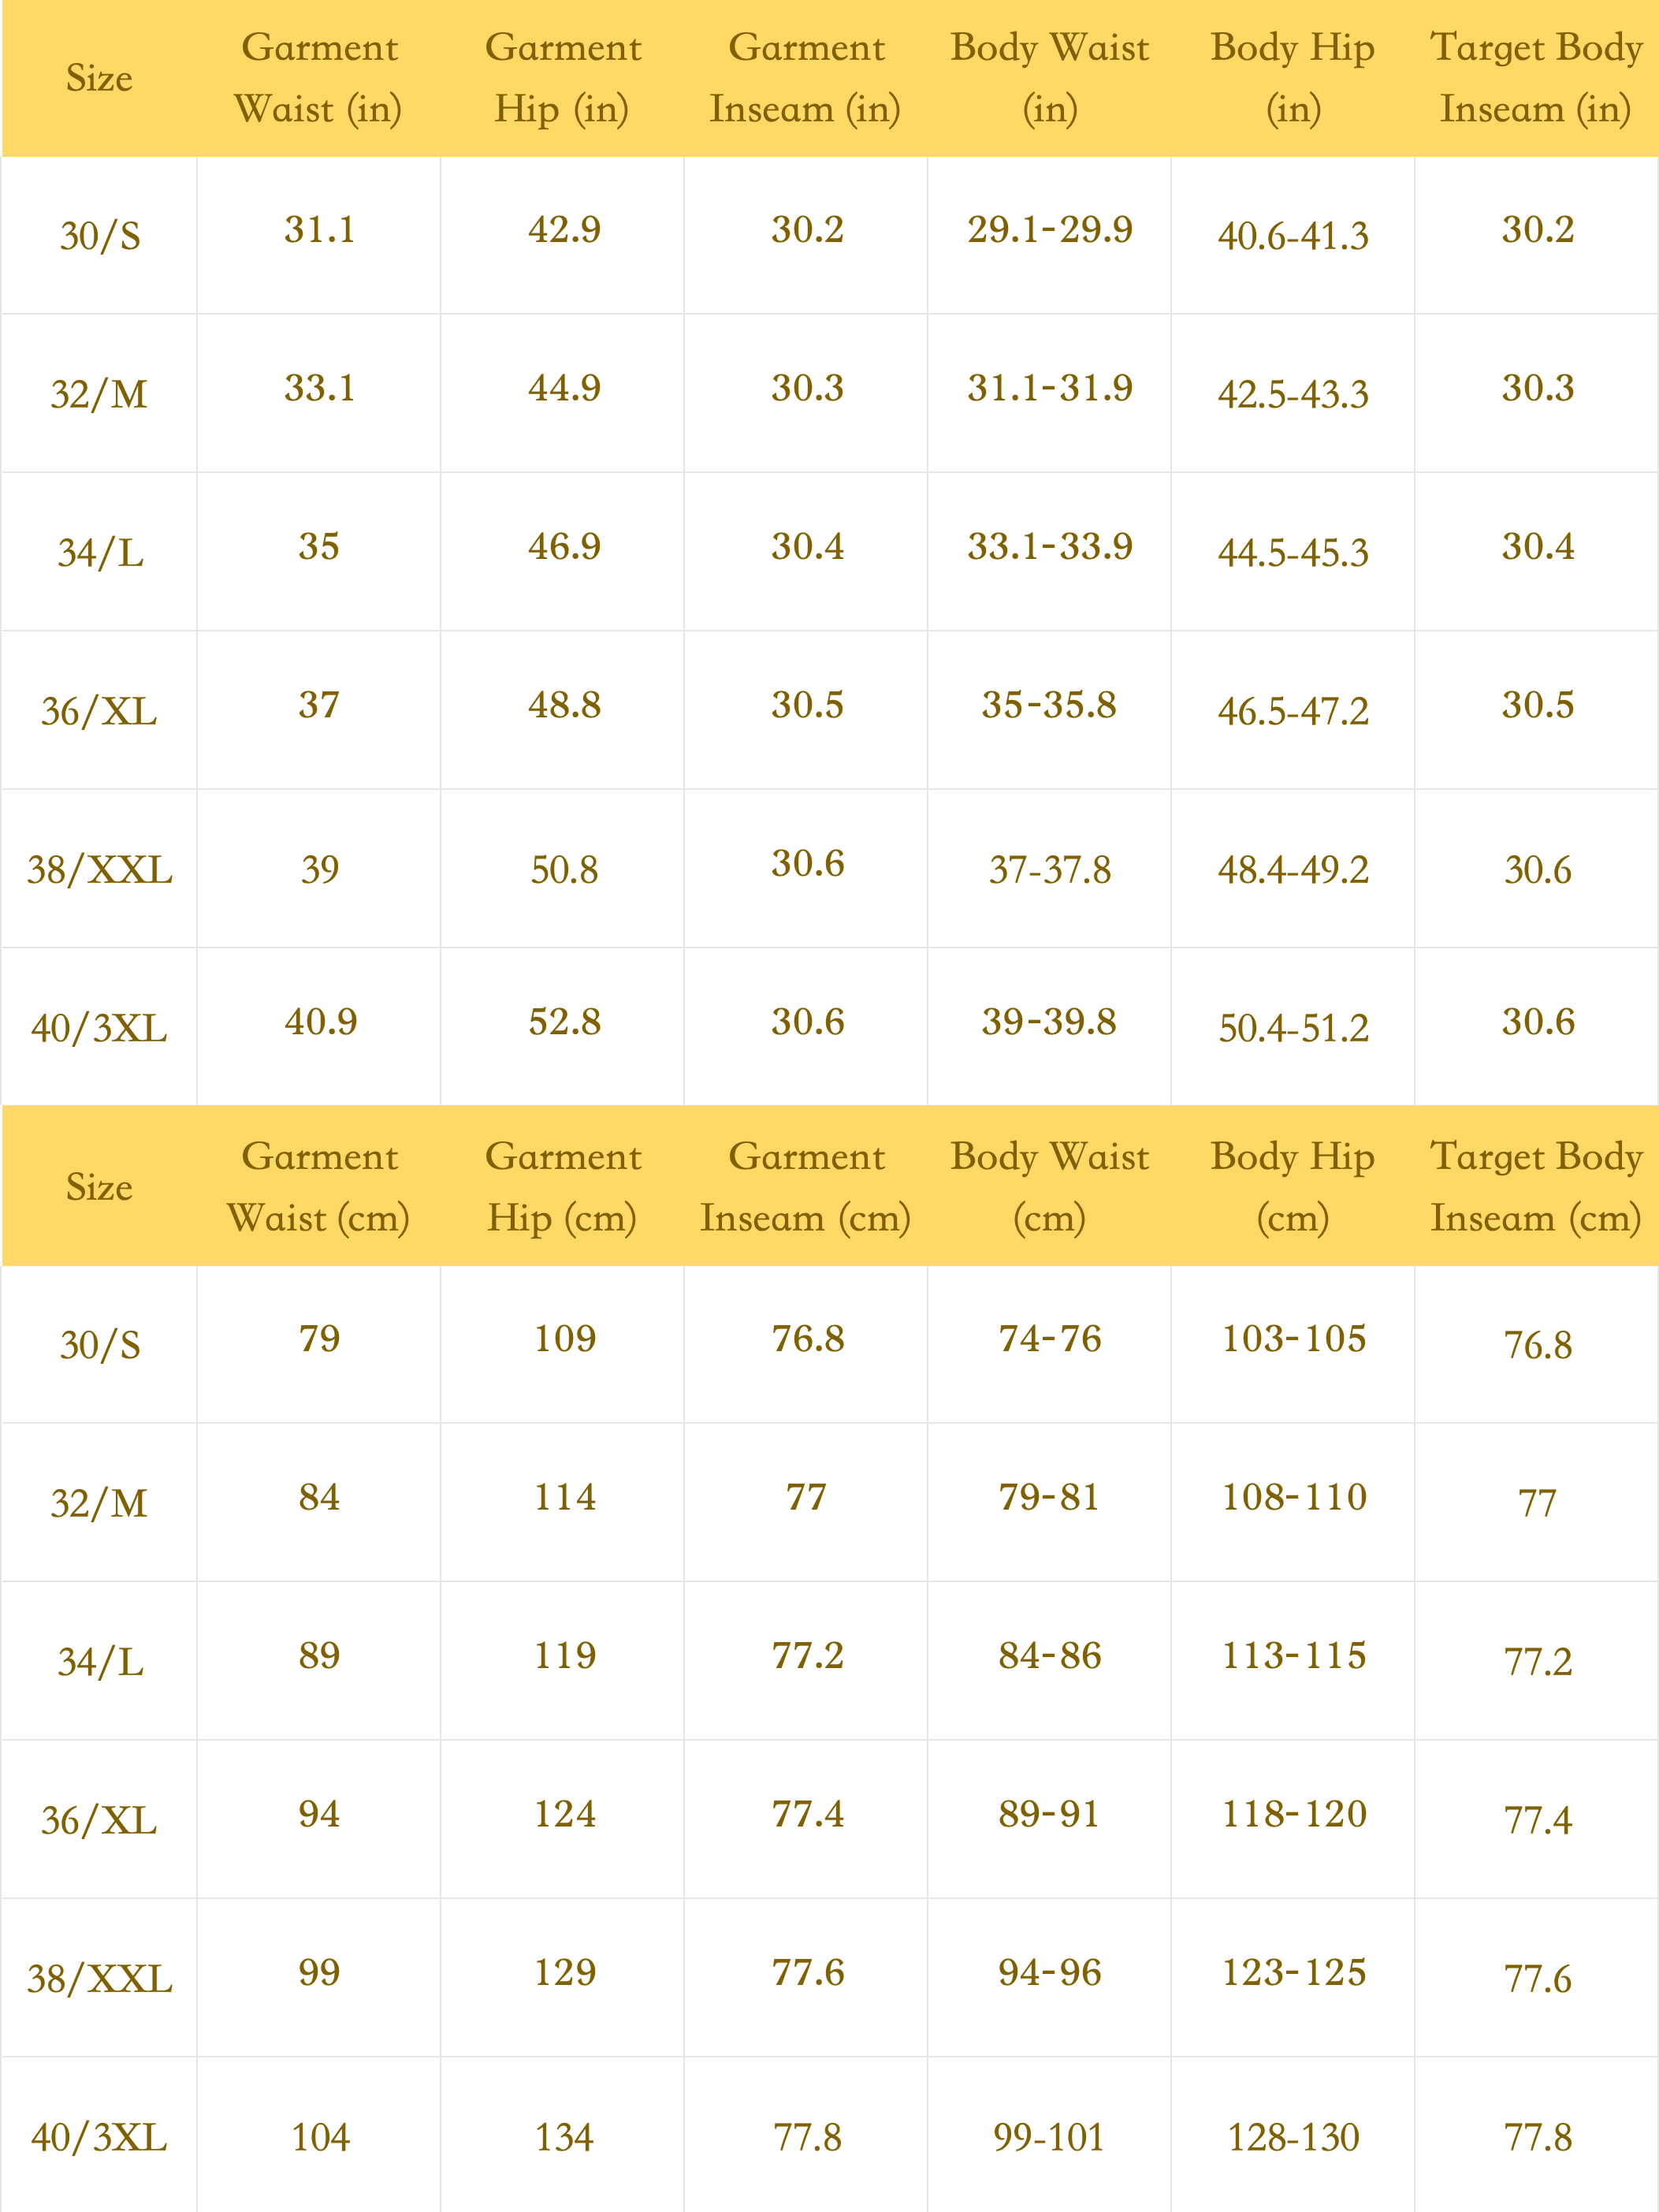The width and height of the screenshot is (1659, 2212).
Task: Click the 39-39.8 body waist range
Action: click(1049, 1022)
